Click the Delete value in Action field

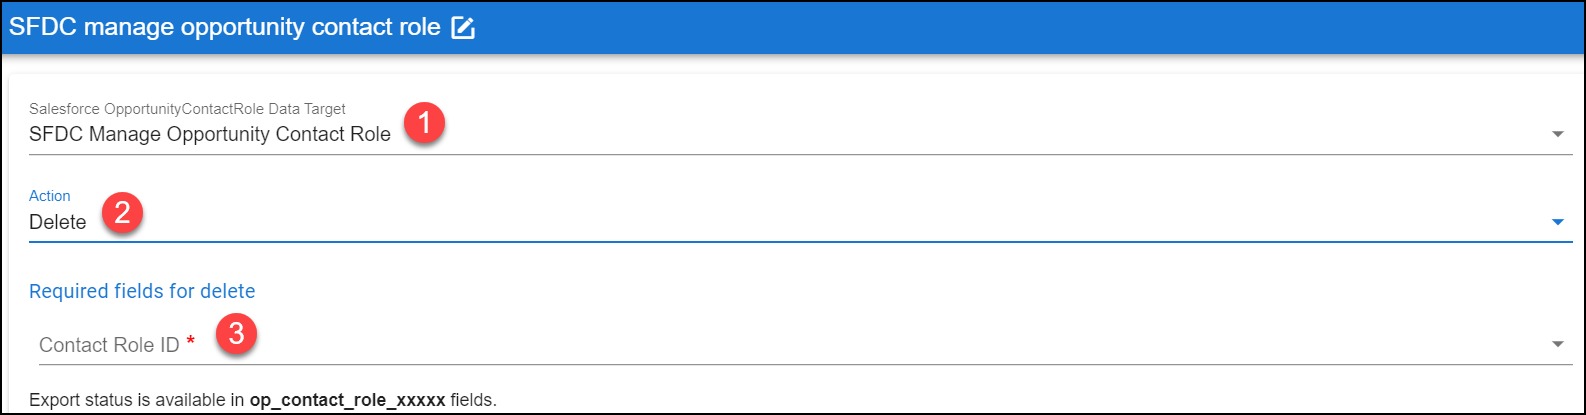[x=58, y=222]
